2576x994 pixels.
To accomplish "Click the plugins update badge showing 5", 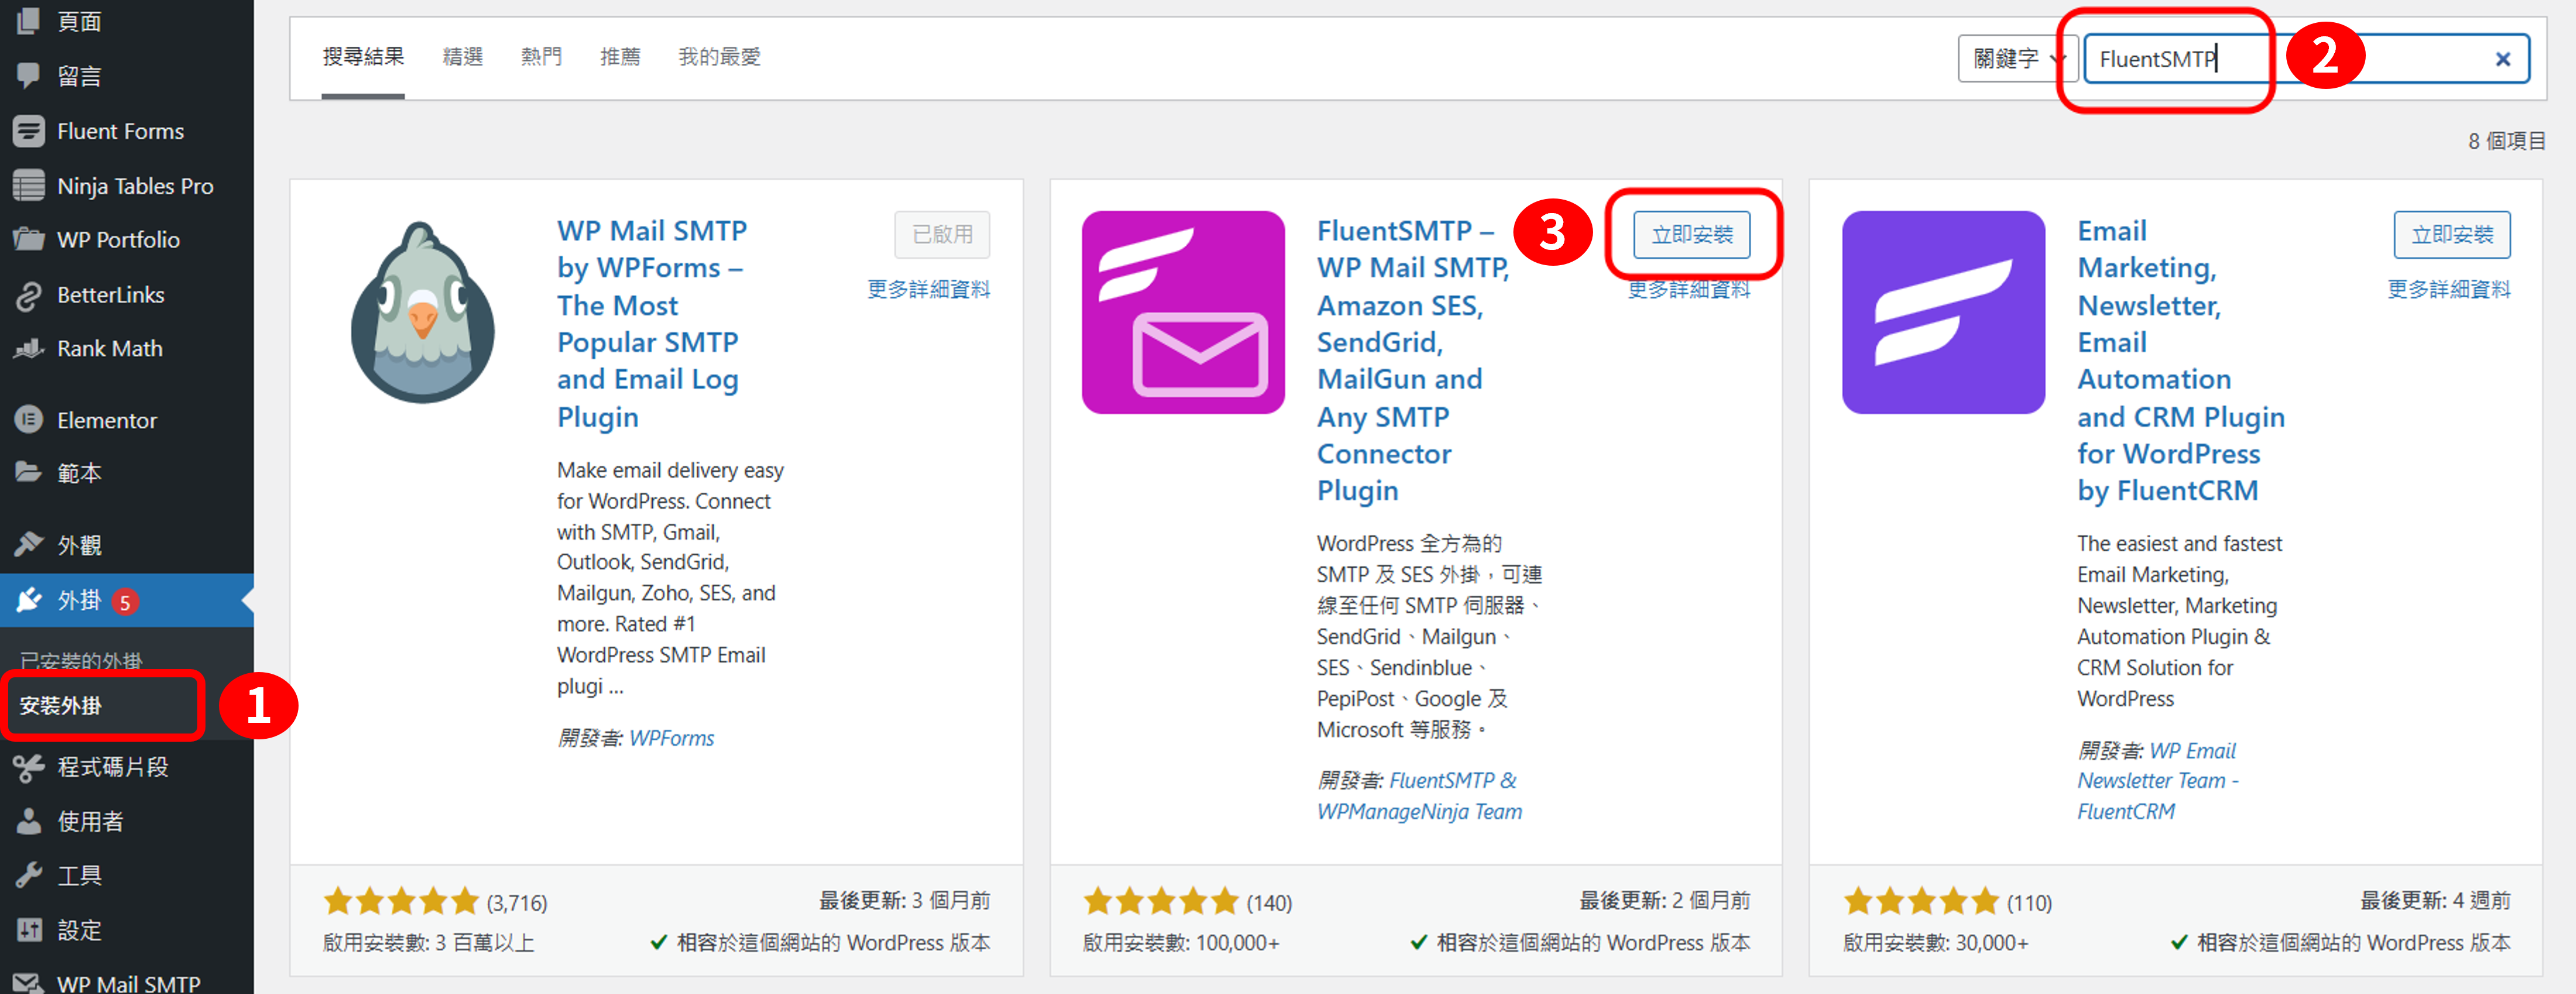I will point(125,602).
